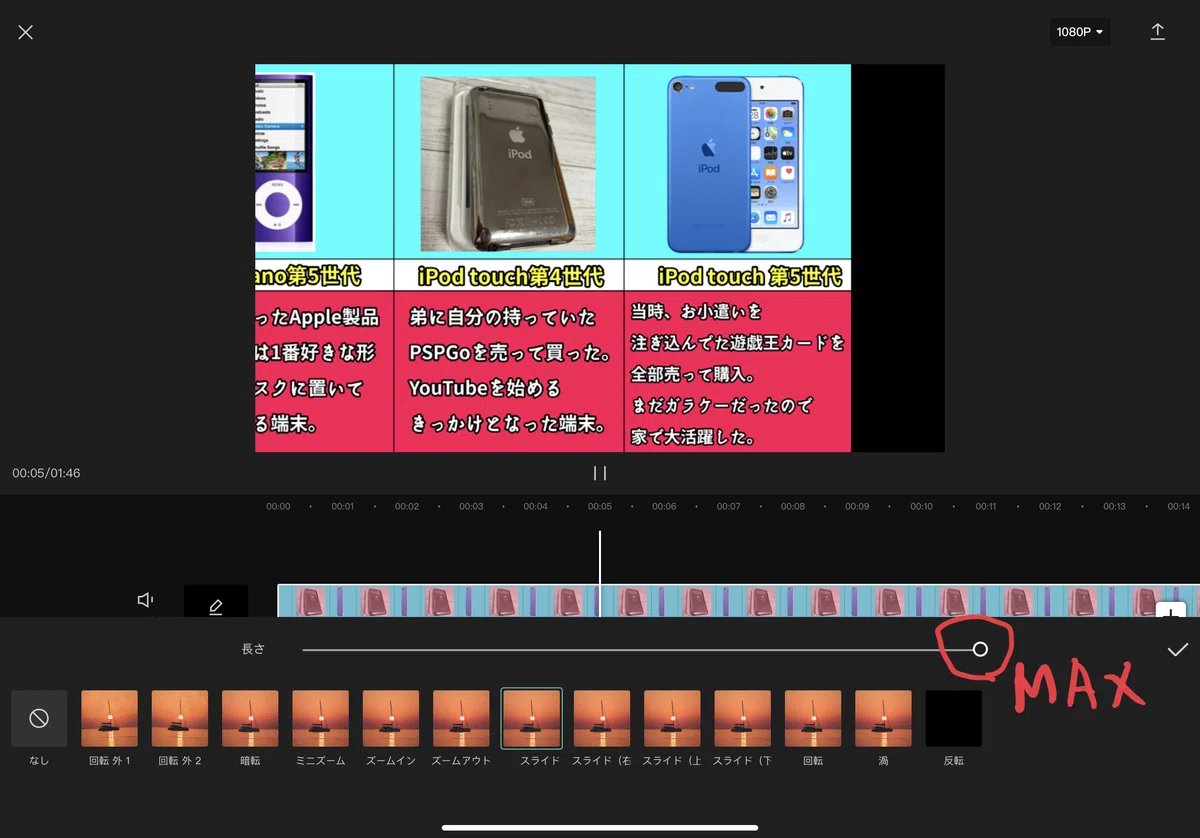Click the video preview canvas
The height and width of the screenshot is (838, 1200).
tap(600, 258)
